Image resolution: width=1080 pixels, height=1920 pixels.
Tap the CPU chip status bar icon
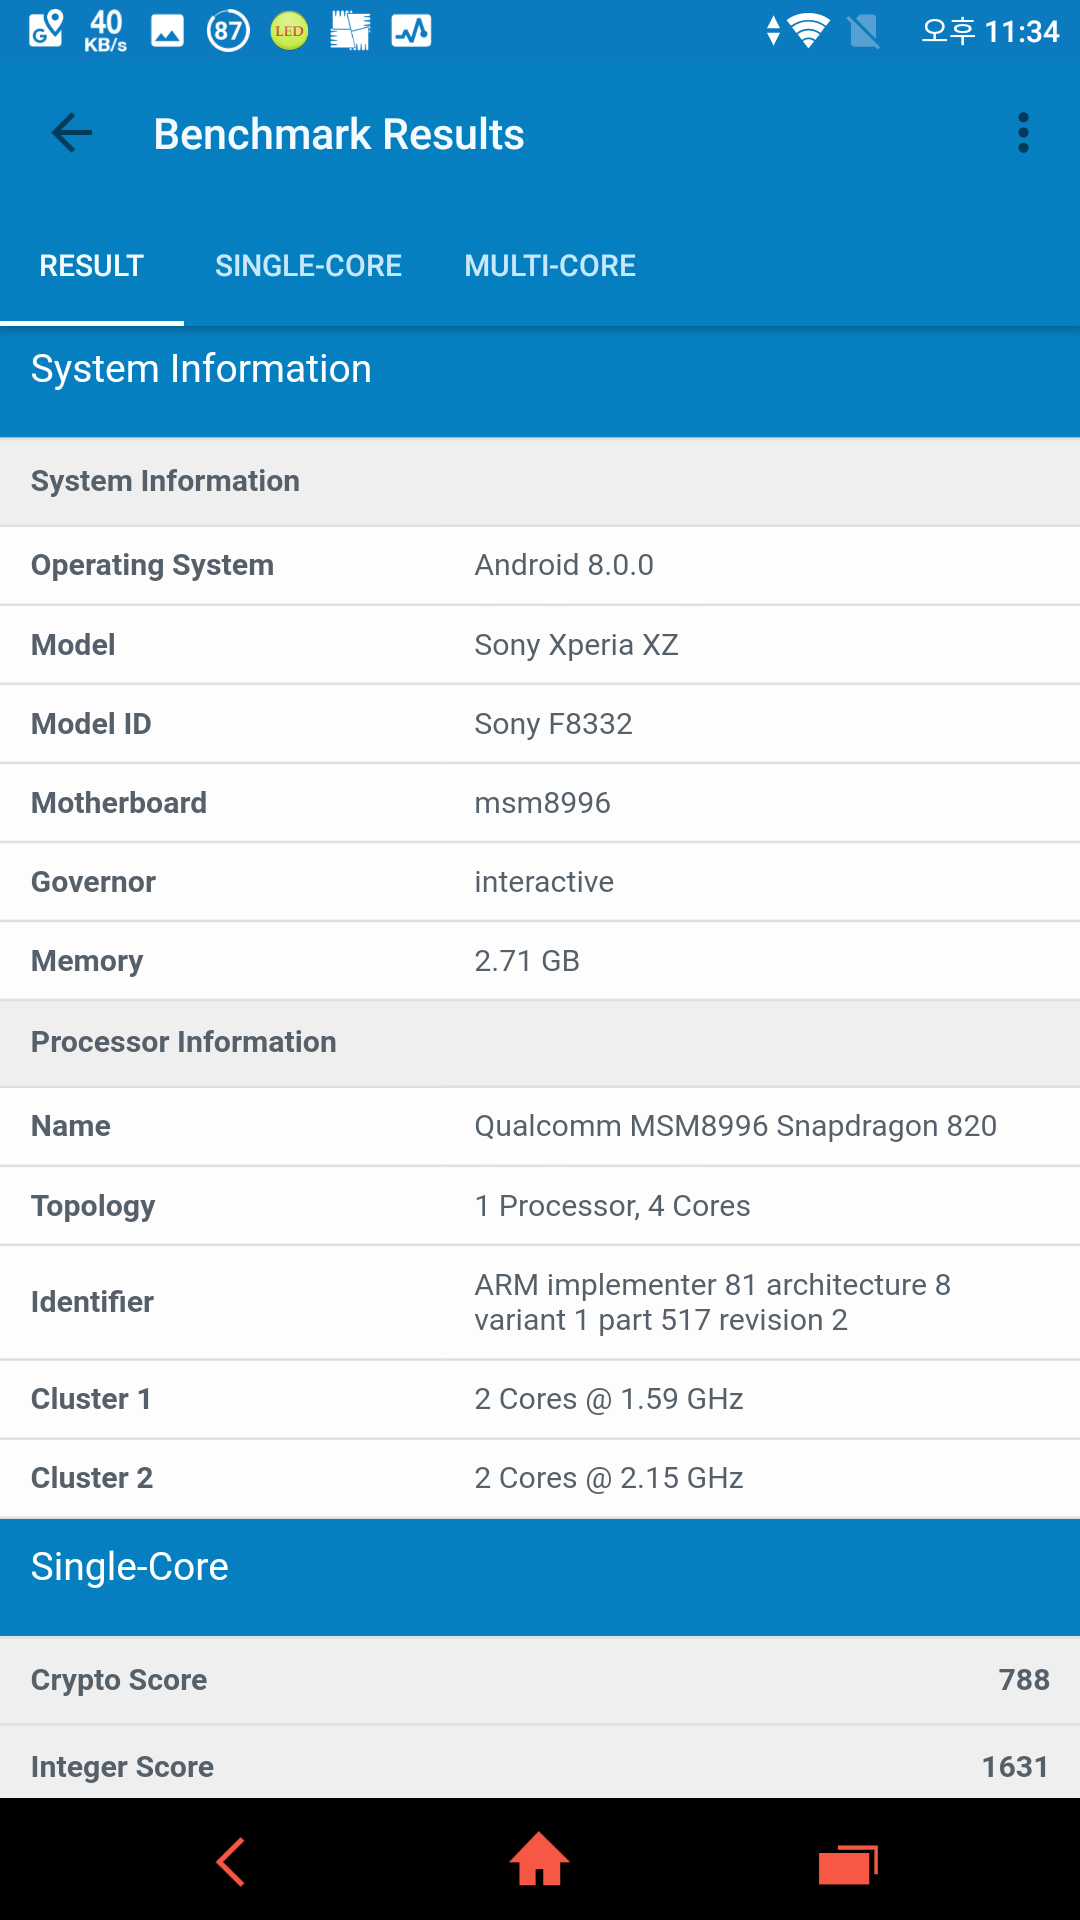pos(350,31)
